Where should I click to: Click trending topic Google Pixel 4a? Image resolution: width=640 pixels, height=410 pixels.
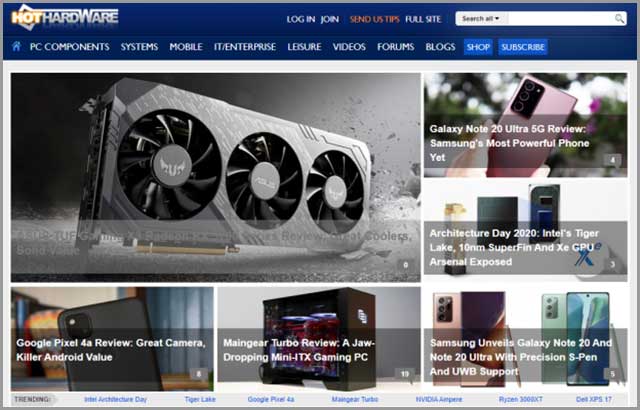[271, 399]
